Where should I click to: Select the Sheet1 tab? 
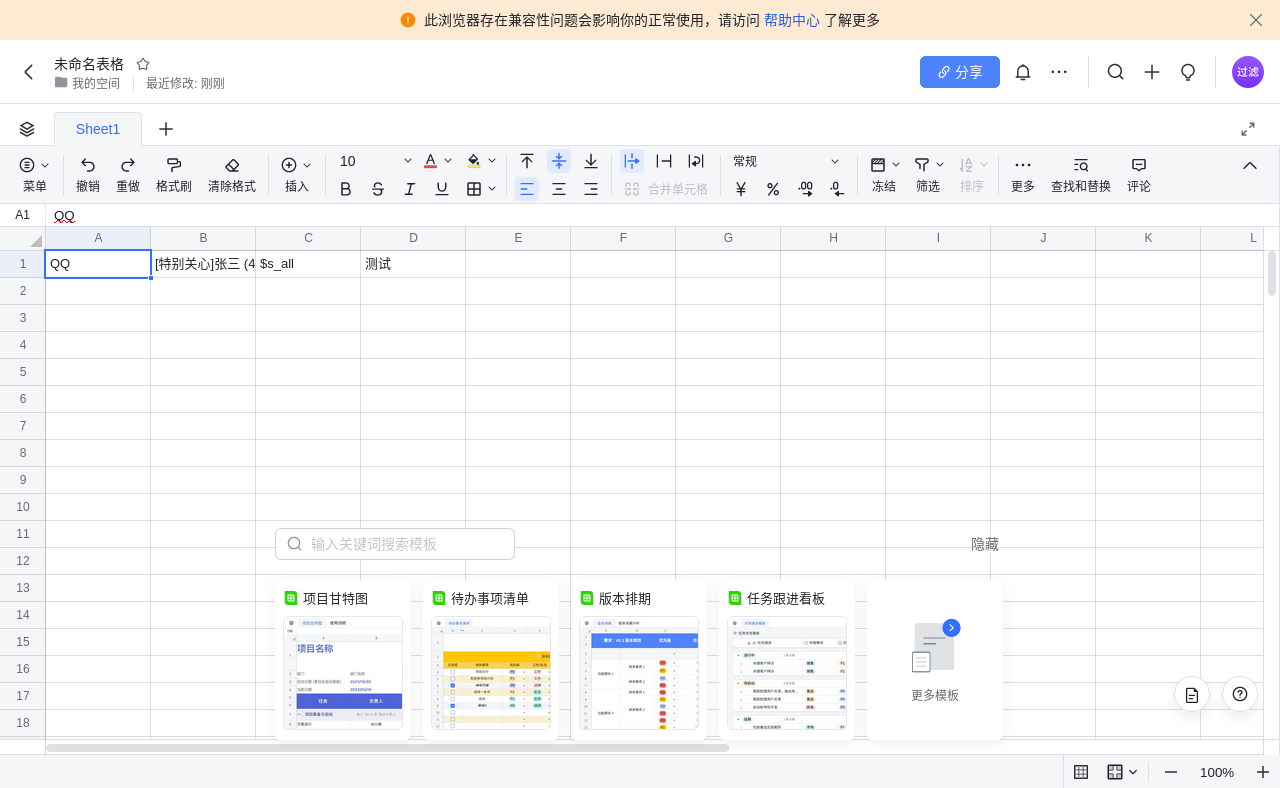(98, 129)
